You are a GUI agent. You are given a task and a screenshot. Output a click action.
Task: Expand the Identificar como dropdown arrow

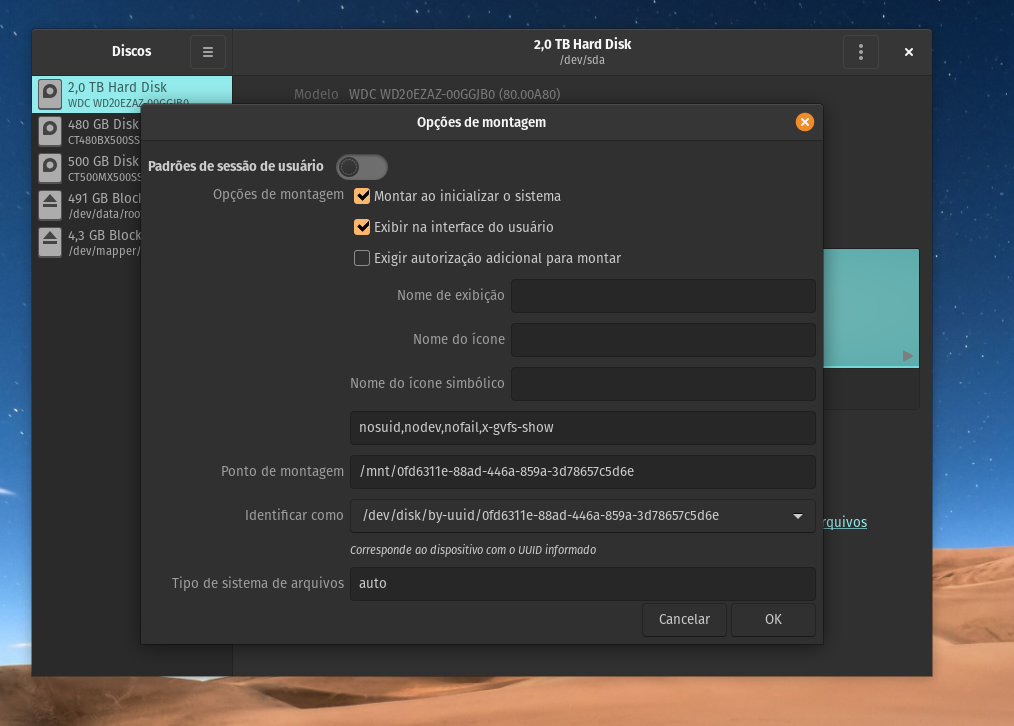coord(797,516)
